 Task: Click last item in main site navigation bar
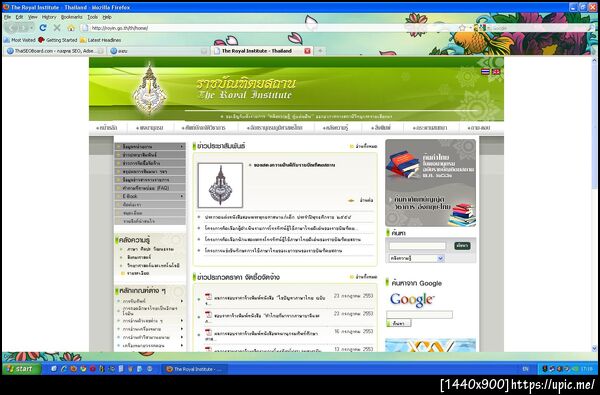tap(479, 128)
